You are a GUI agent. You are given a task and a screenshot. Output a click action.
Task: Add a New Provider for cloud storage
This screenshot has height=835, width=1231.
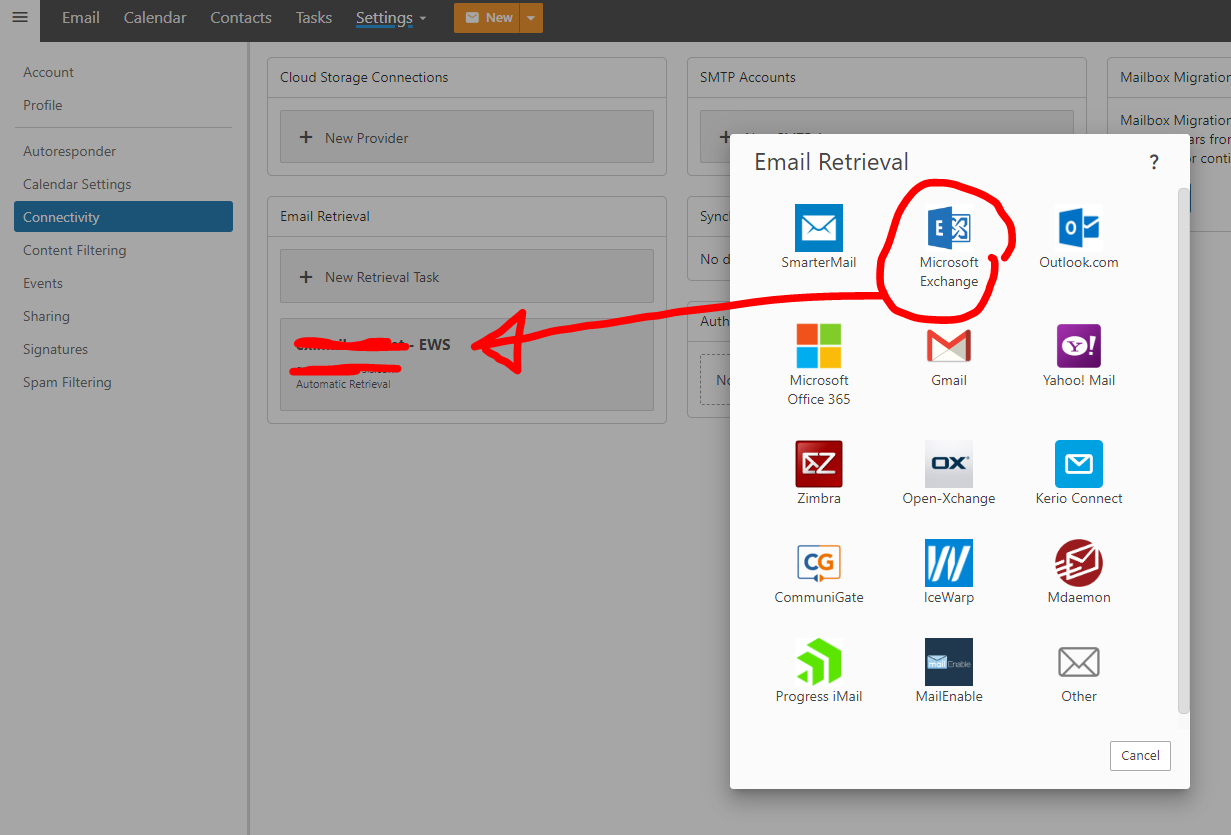pos(466,138)
